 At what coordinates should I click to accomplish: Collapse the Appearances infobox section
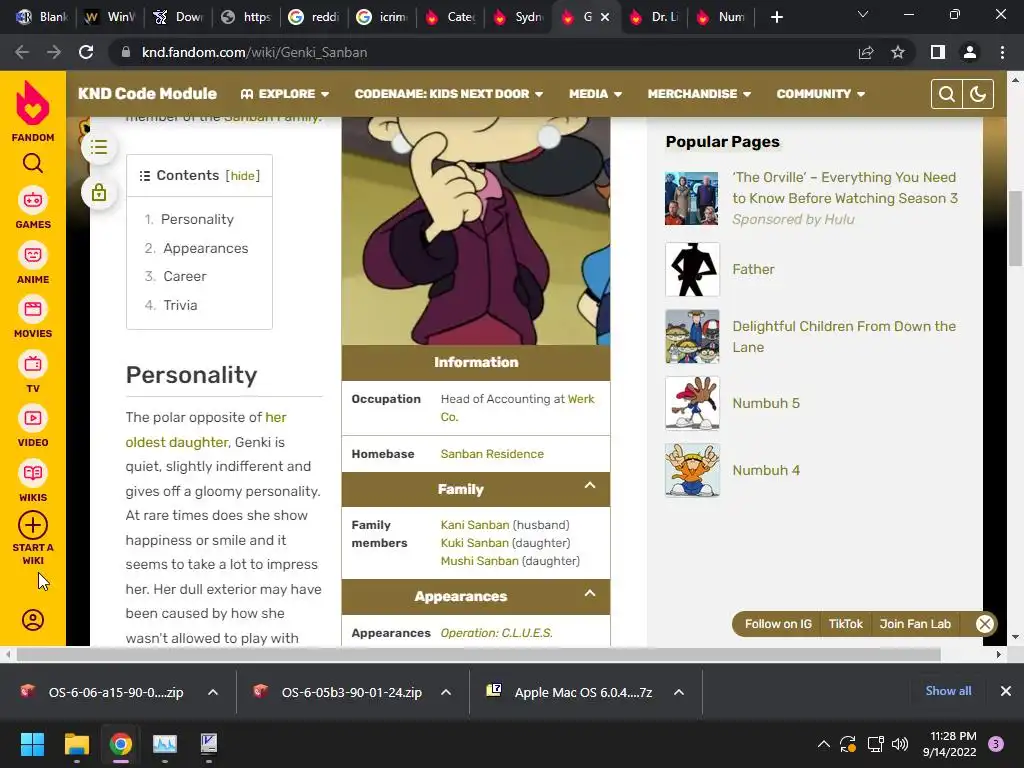(590, 593)
